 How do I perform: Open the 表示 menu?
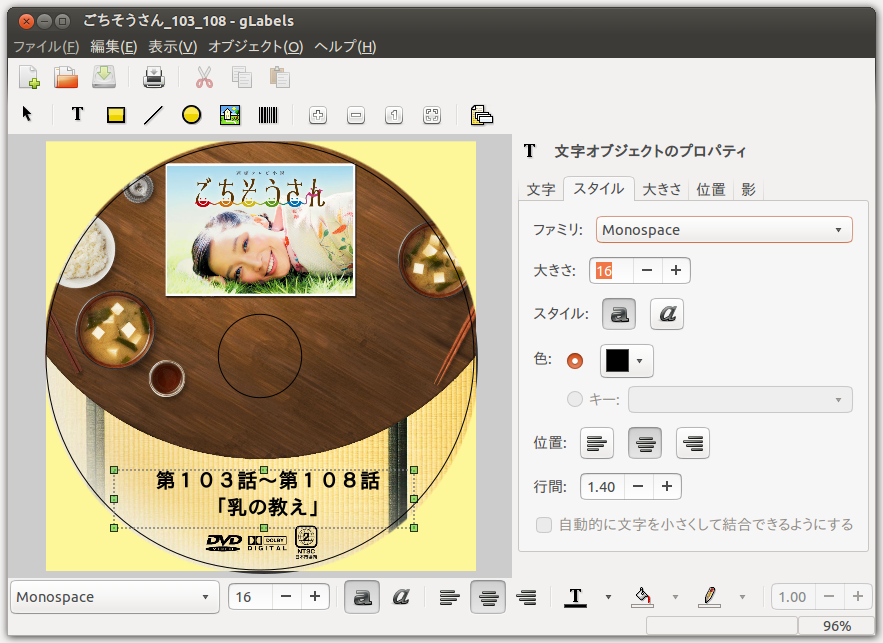pos(172,46)
